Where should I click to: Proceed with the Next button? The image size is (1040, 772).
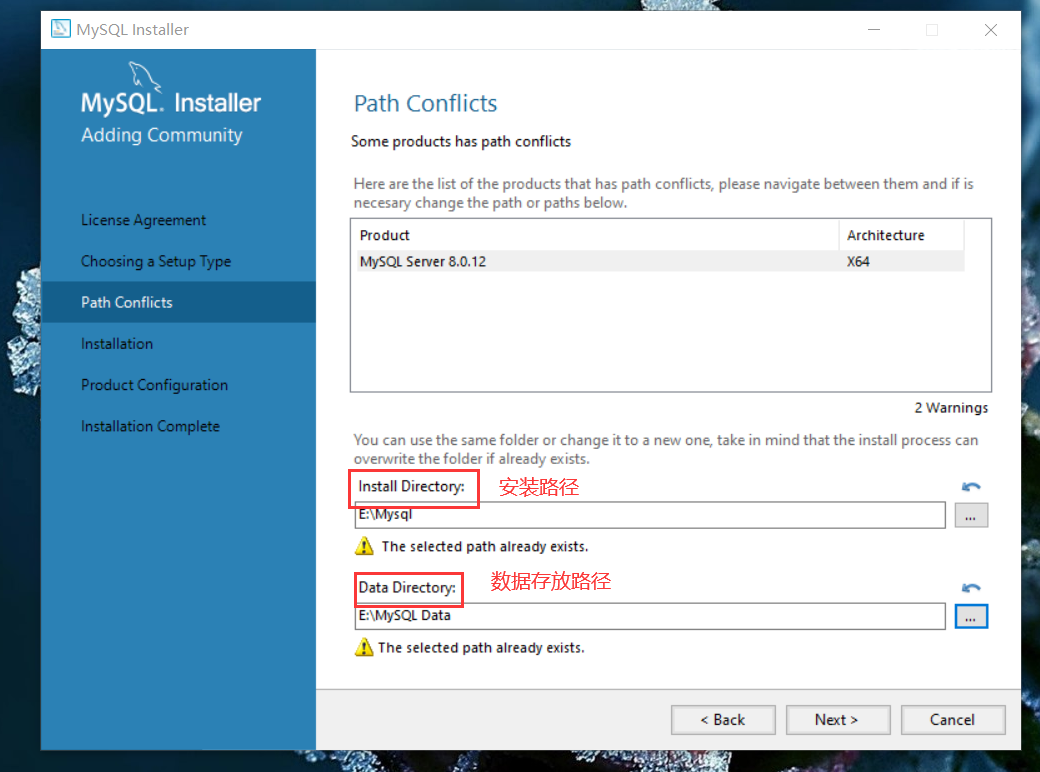point(838,720)
